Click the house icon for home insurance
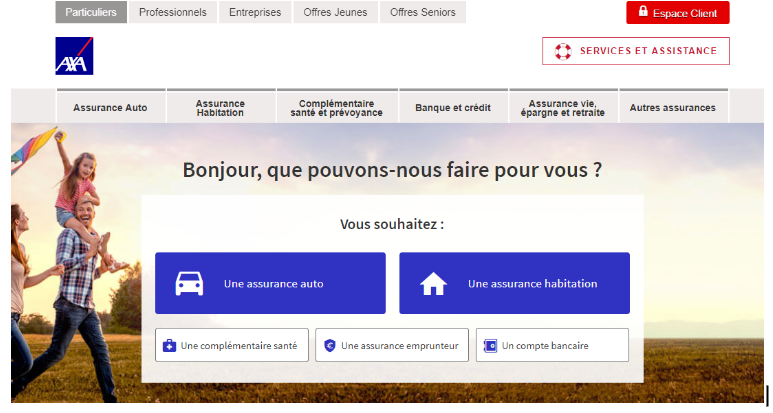The height and width of the screenshot is (413, 773). (x=433, y=283)
